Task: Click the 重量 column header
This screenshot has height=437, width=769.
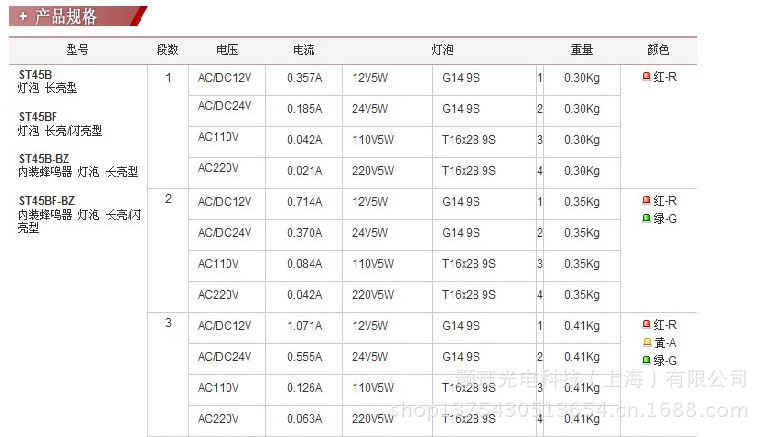Action: 582,50
